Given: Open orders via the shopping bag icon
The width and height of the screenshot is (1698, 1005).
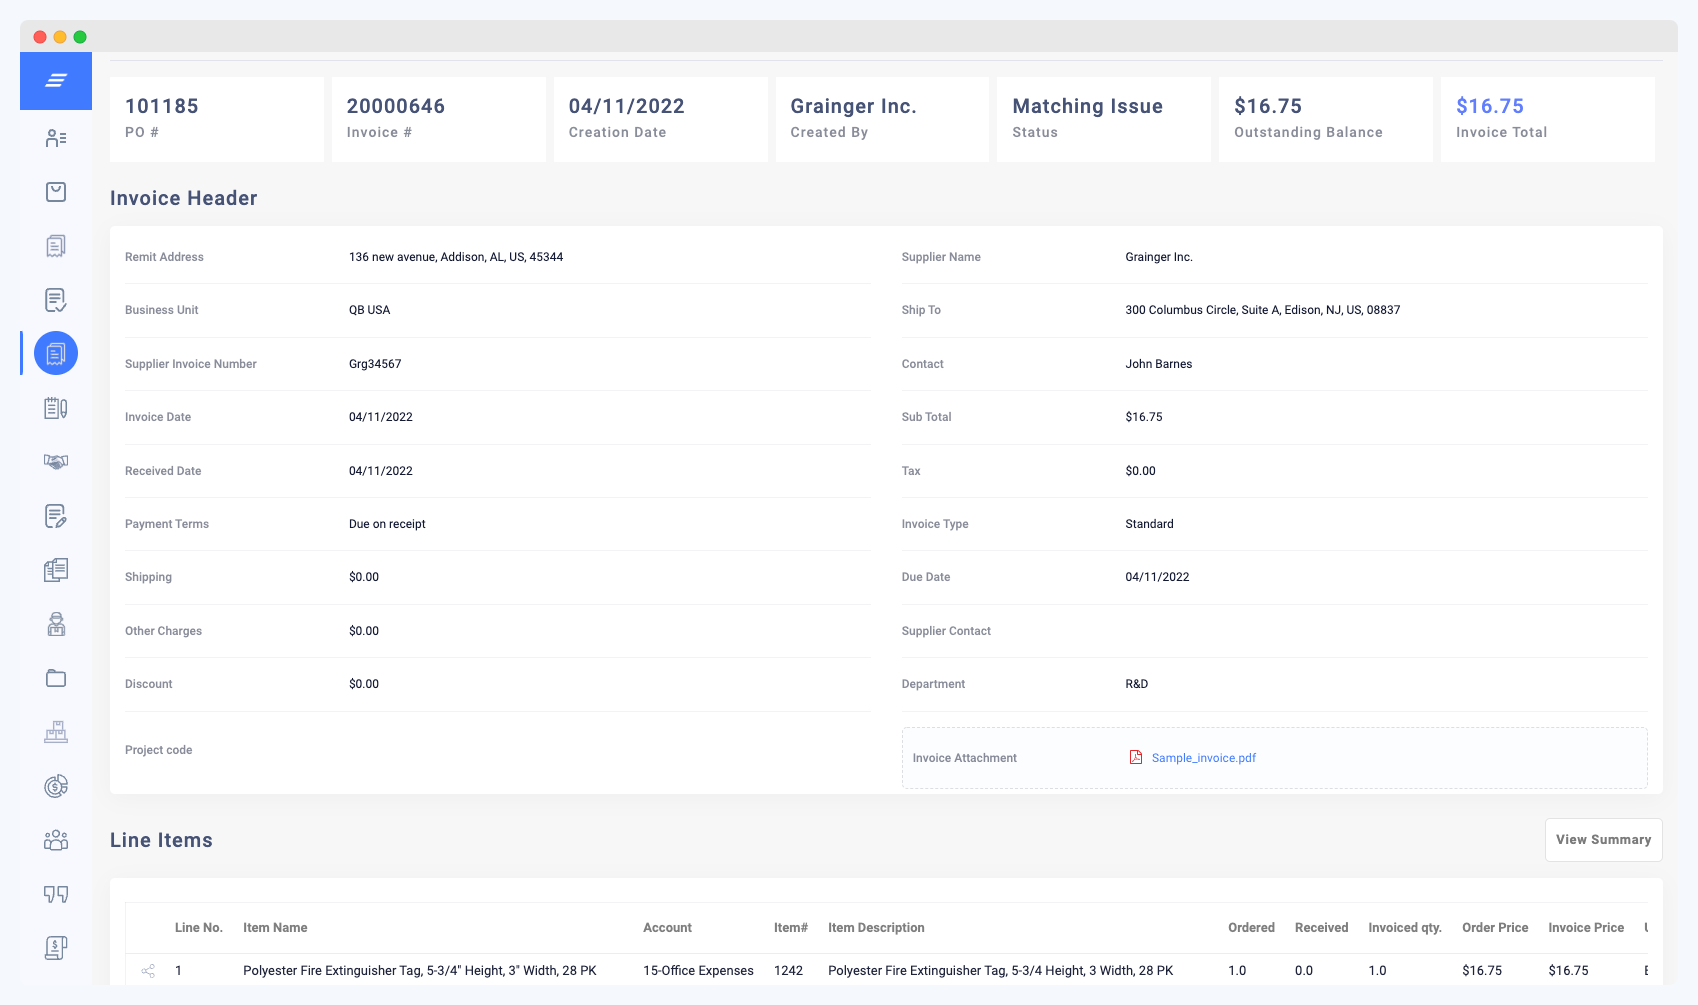Looking at the screenshot, I should tap(56, 192).
